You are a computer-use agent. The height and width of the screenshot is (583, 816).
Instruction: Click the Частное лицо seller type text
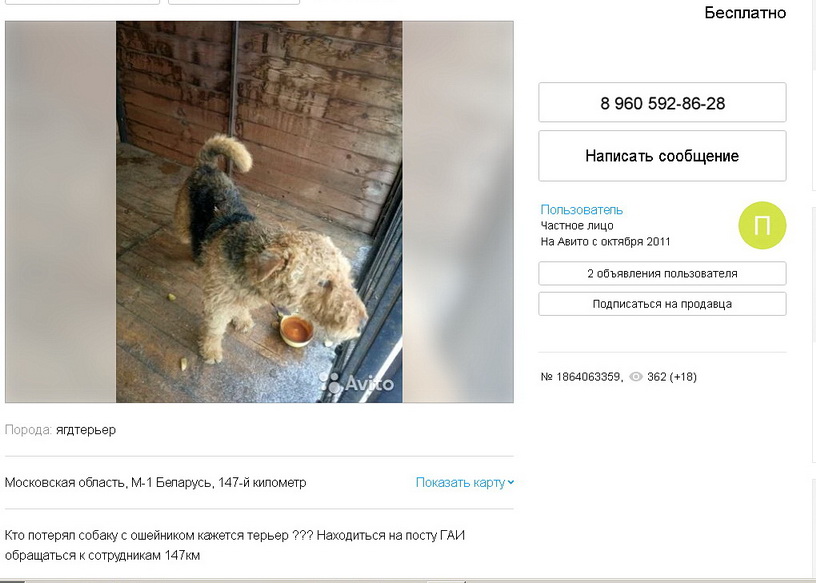click(x=577, y=226)
